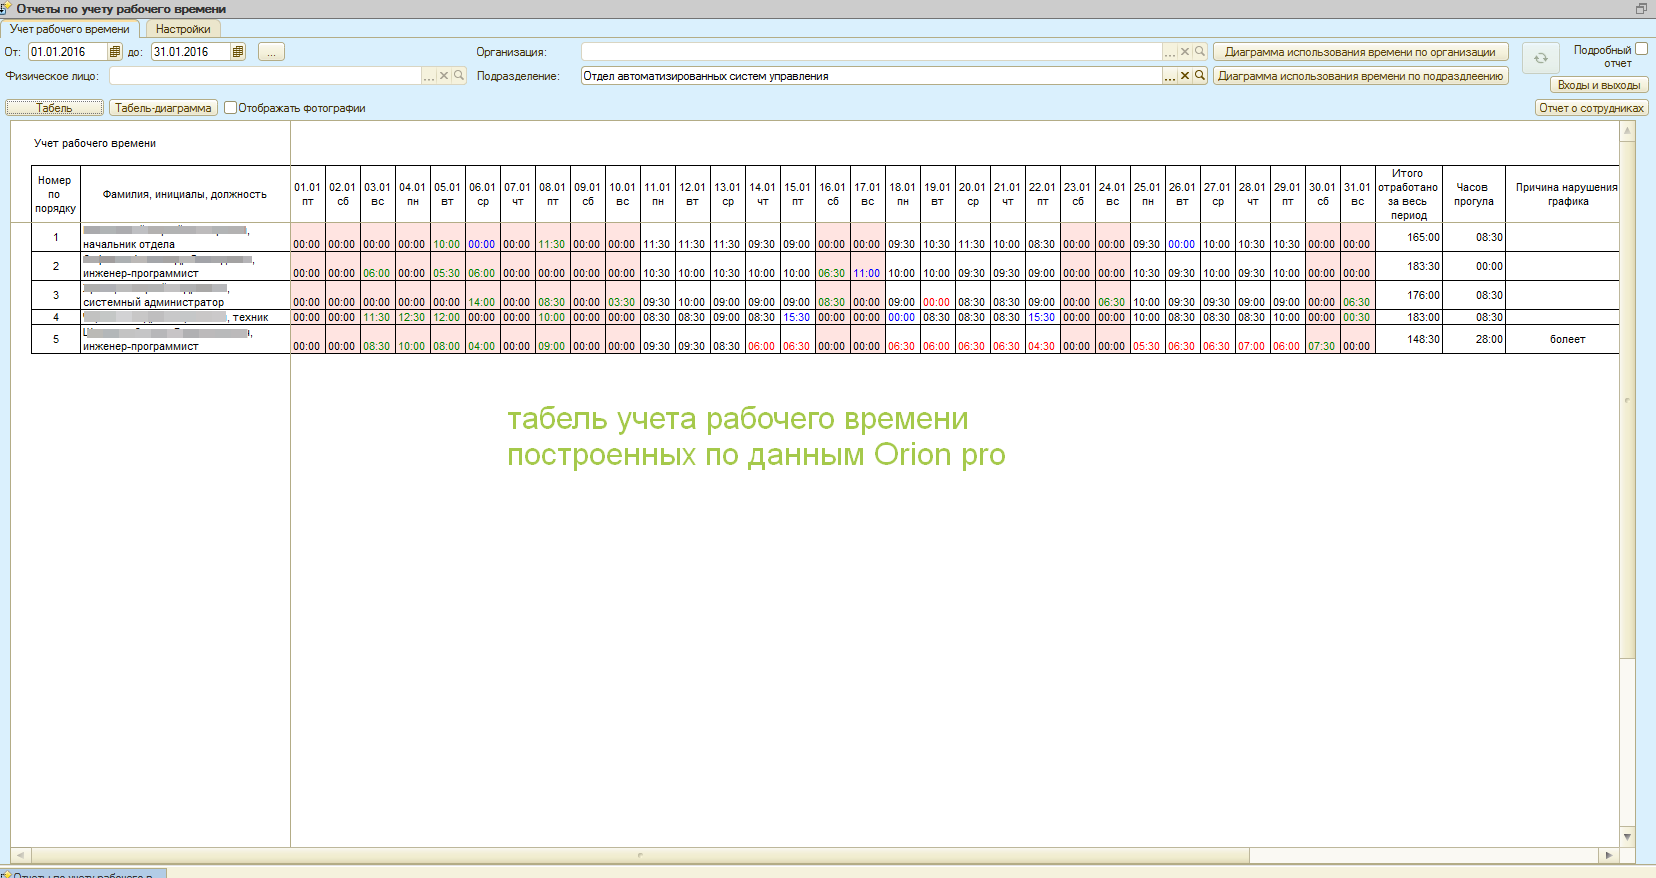Image resolution: width=1656 pixels, height=878 pixels.
Task: Click the 'Часов прогула' column header
Action: coord(1473,194)
